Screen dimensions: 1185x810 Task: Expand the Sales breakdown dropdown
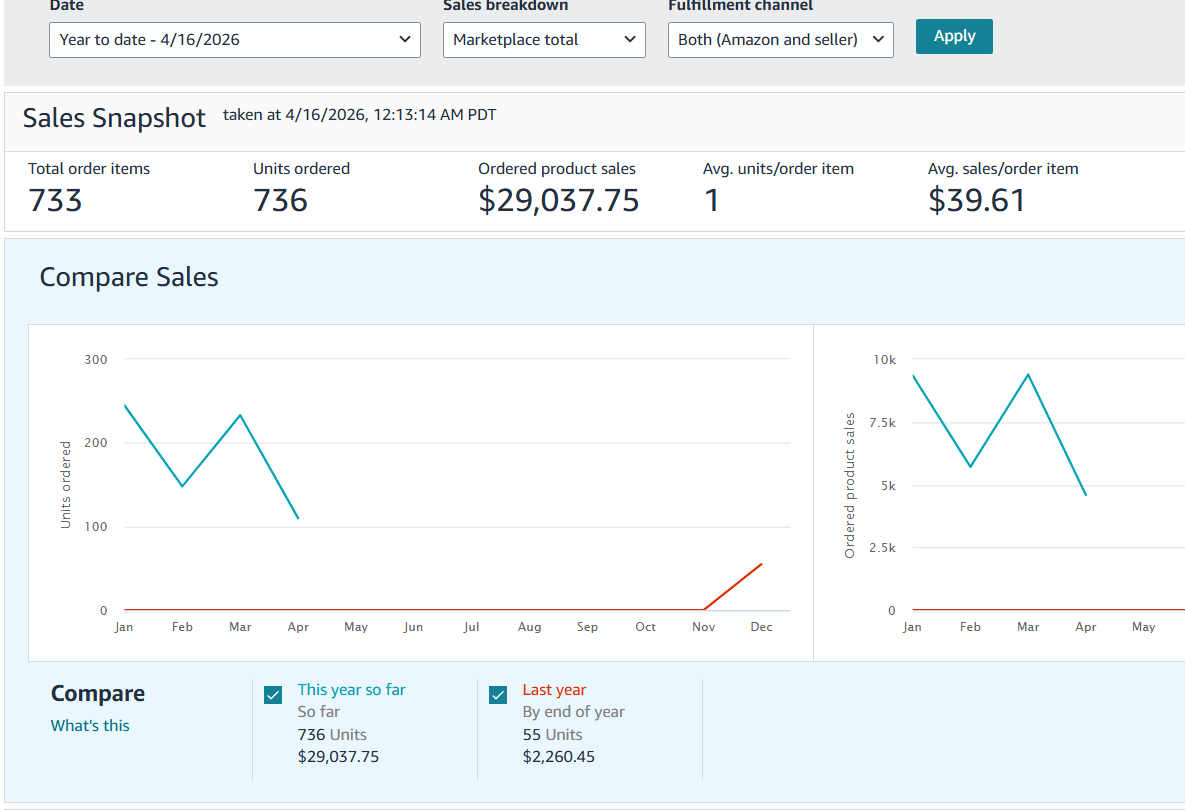[544, 40]
